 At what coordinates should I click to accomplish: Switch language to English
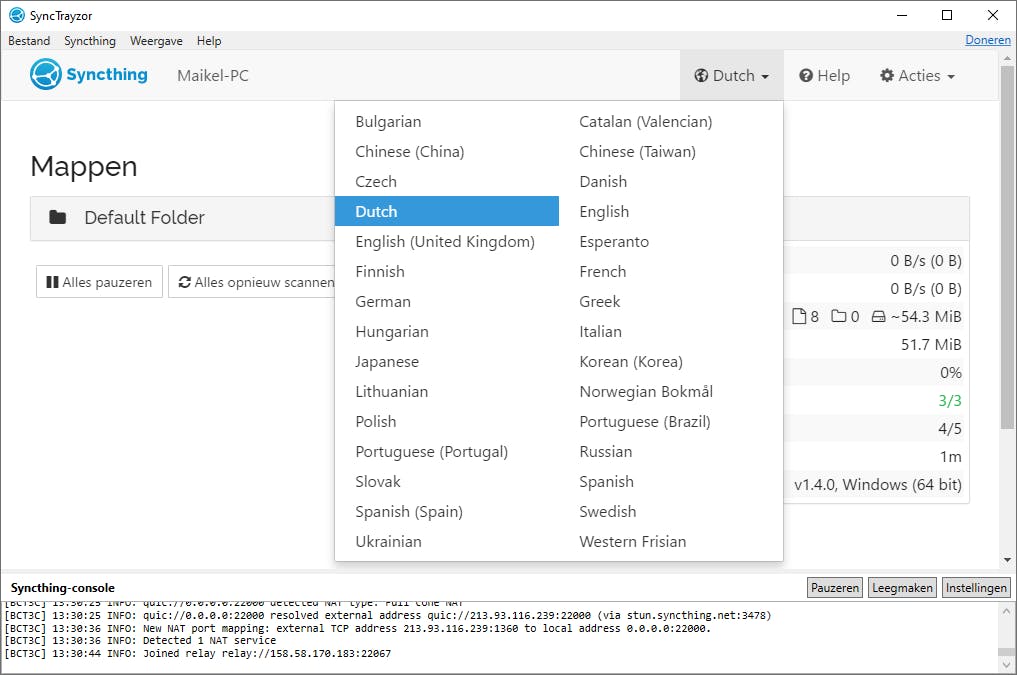pos(671,211)
